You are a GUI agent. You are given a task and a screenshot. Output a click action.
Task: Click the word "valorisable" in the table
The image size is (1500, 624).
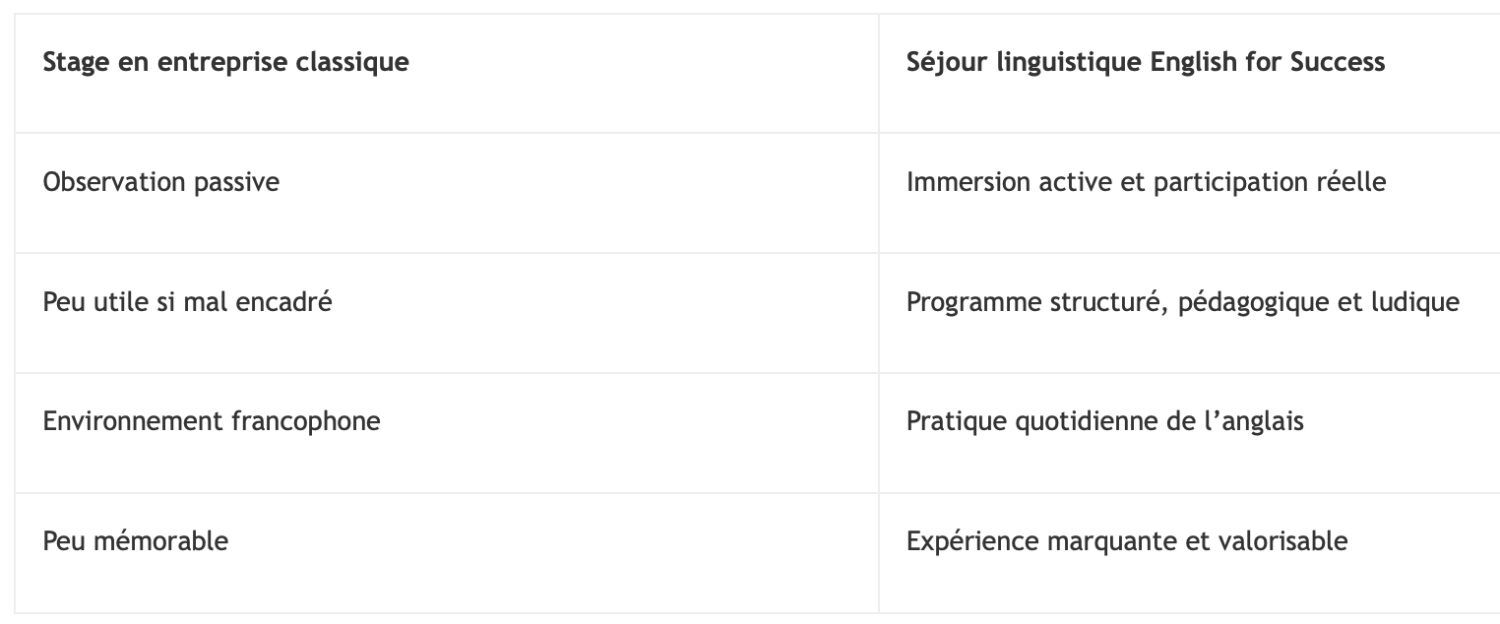pyautogui.click(x=1296, y=543)
